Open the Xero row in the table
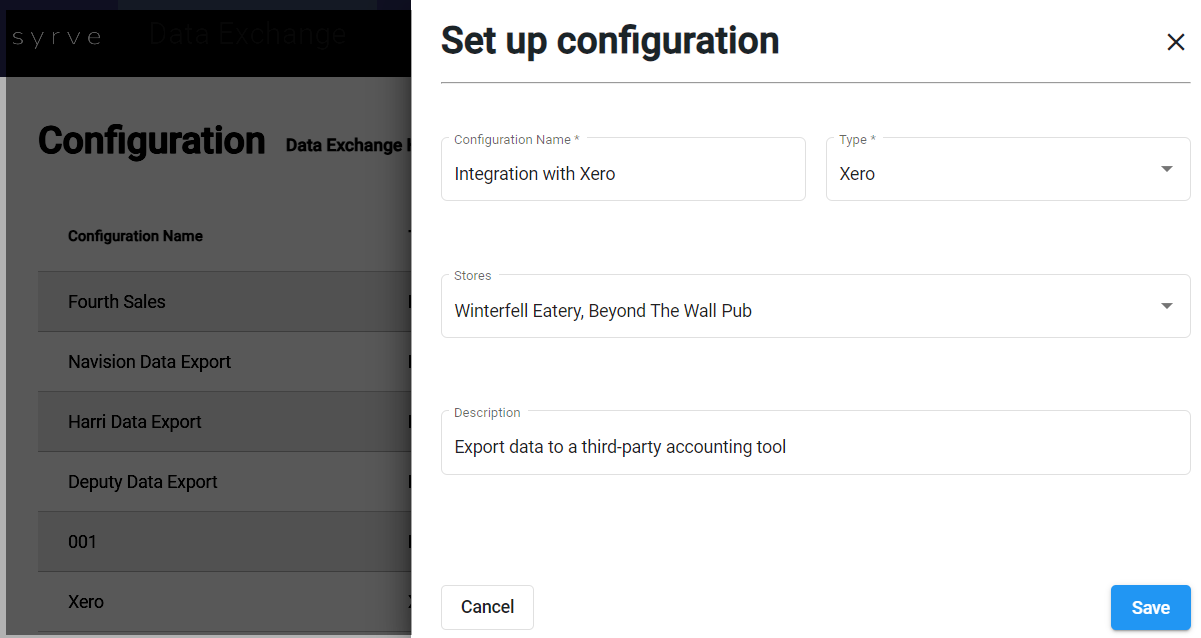This screenshot has width=1201, height=638. coord(86,602)
